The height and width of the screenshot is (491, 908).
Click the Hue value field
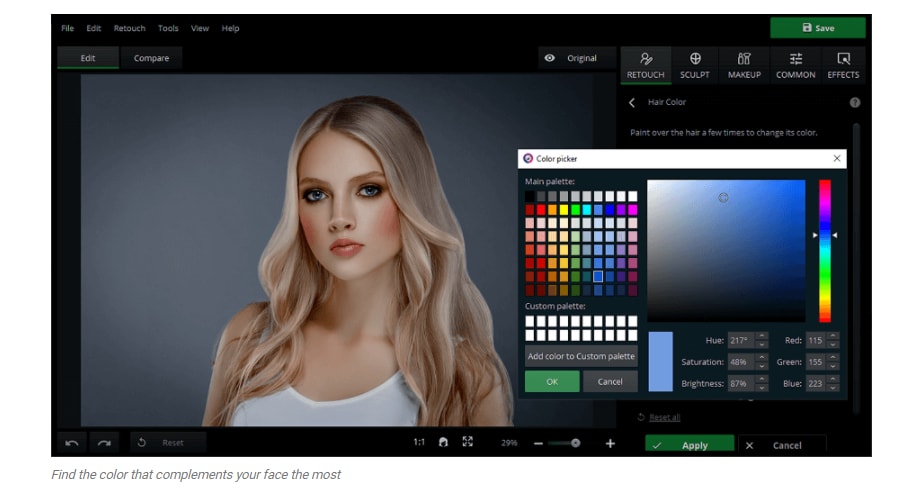pos(742,340)
